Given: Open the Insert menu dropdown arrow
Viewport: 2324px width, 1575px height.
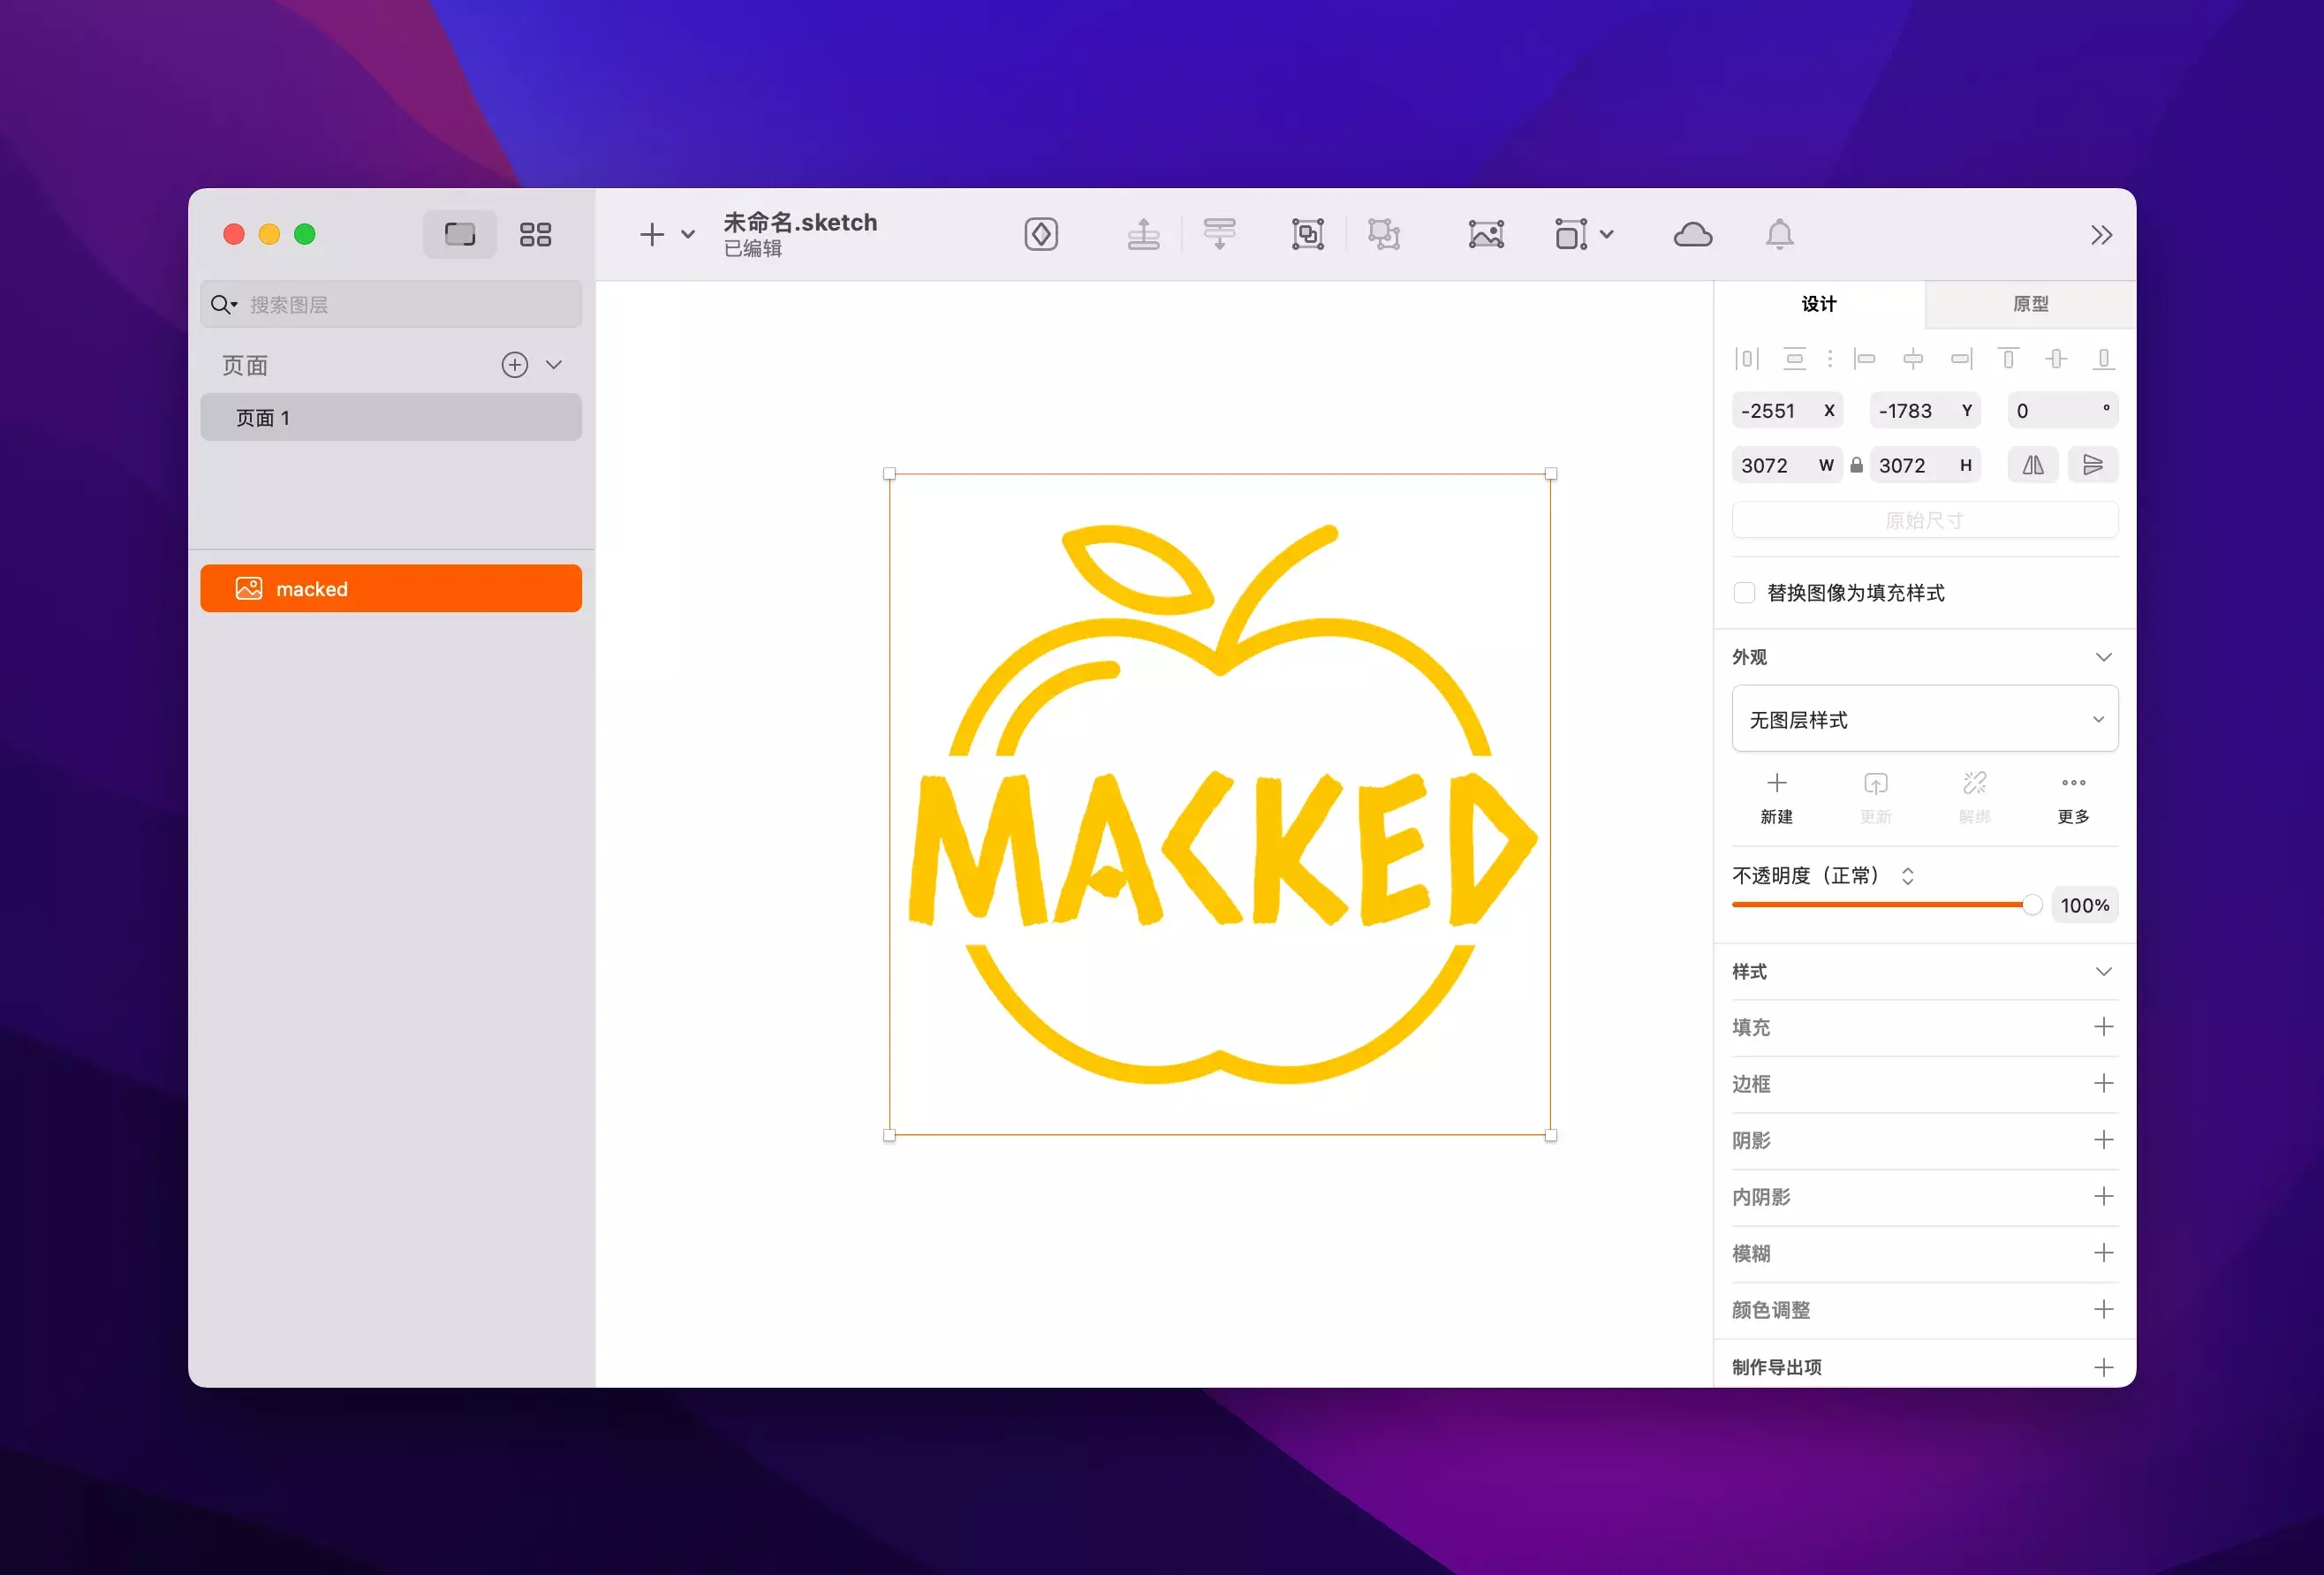Looking at the screenshot, I should point(688,235).
